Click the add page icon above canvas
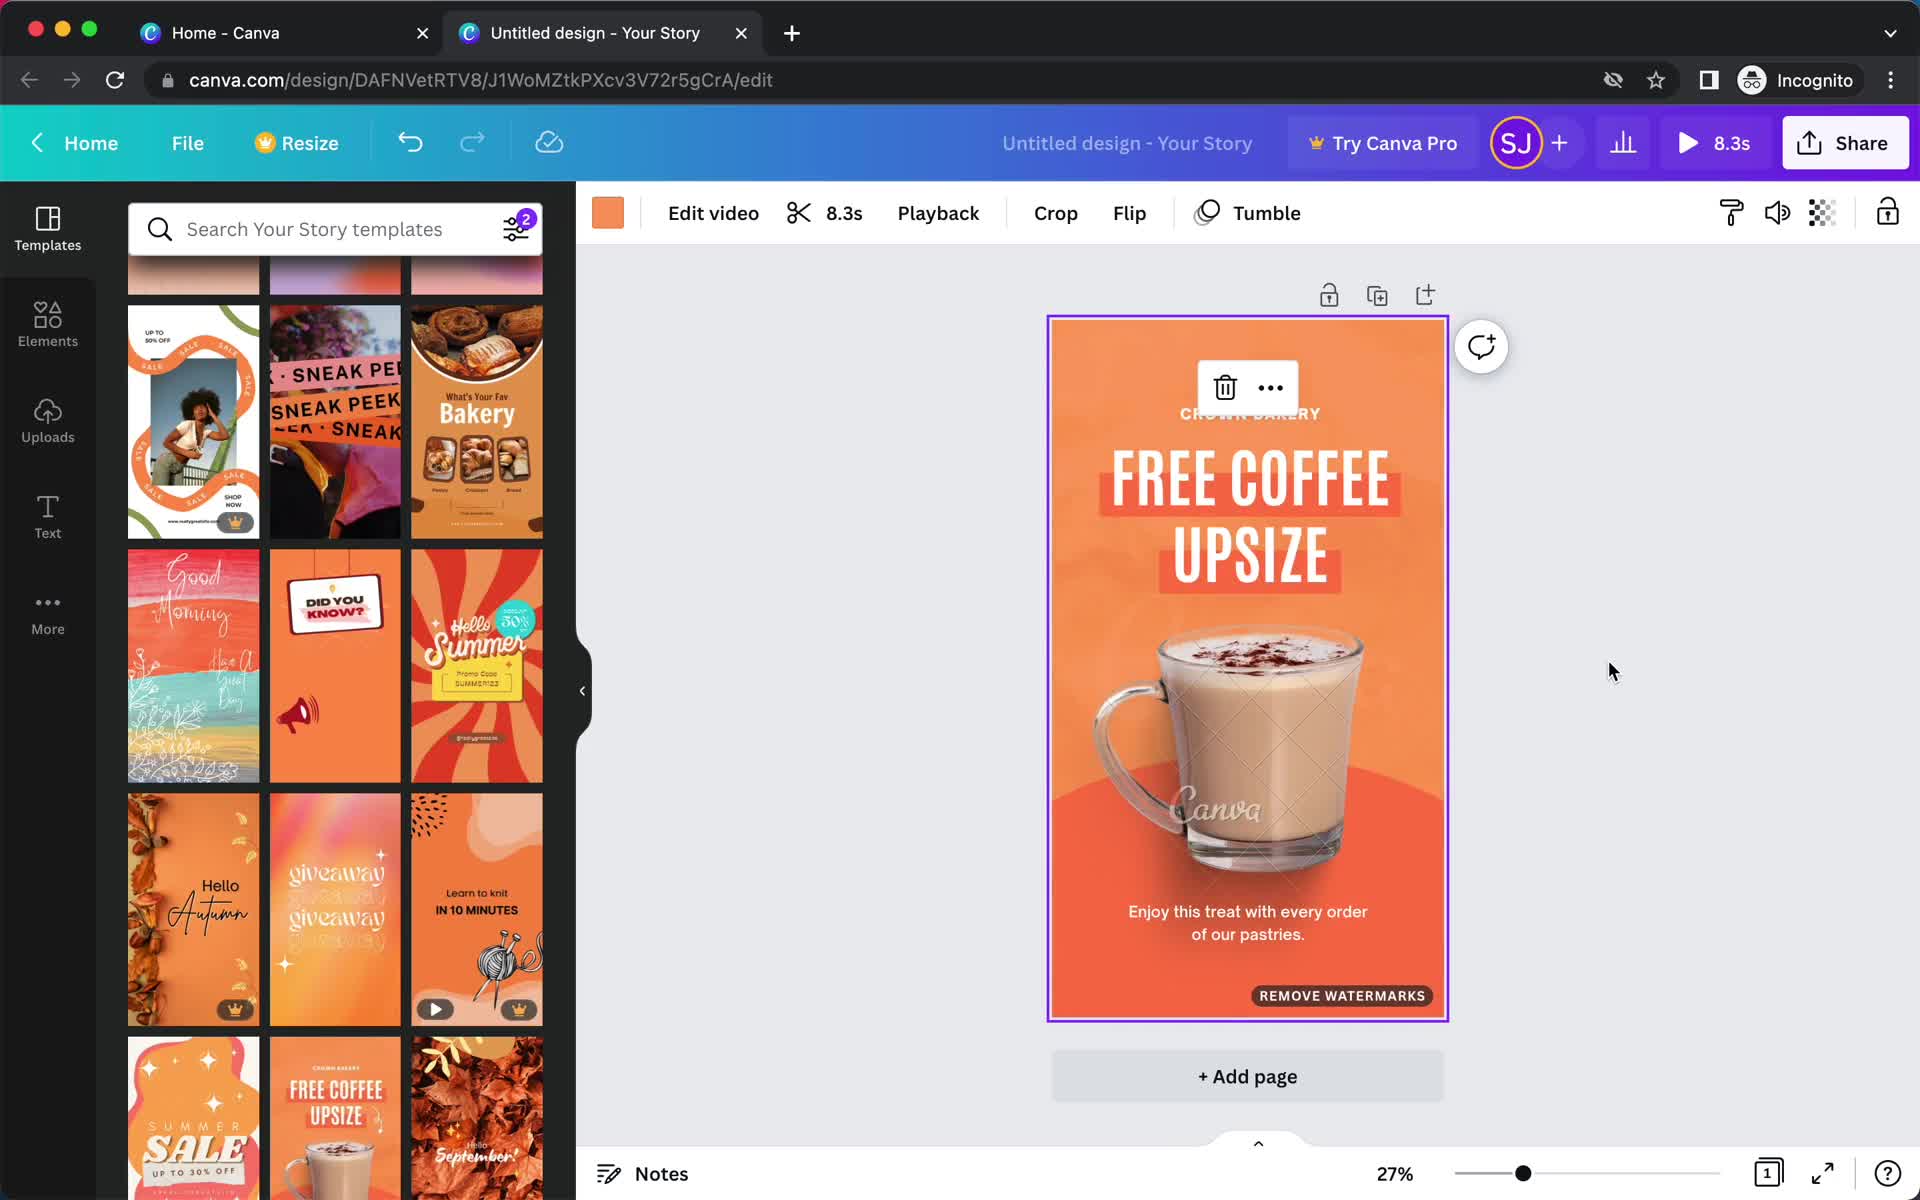Image resolution: width=1920 pixels, height=1200 pixels. (1425, 295)
